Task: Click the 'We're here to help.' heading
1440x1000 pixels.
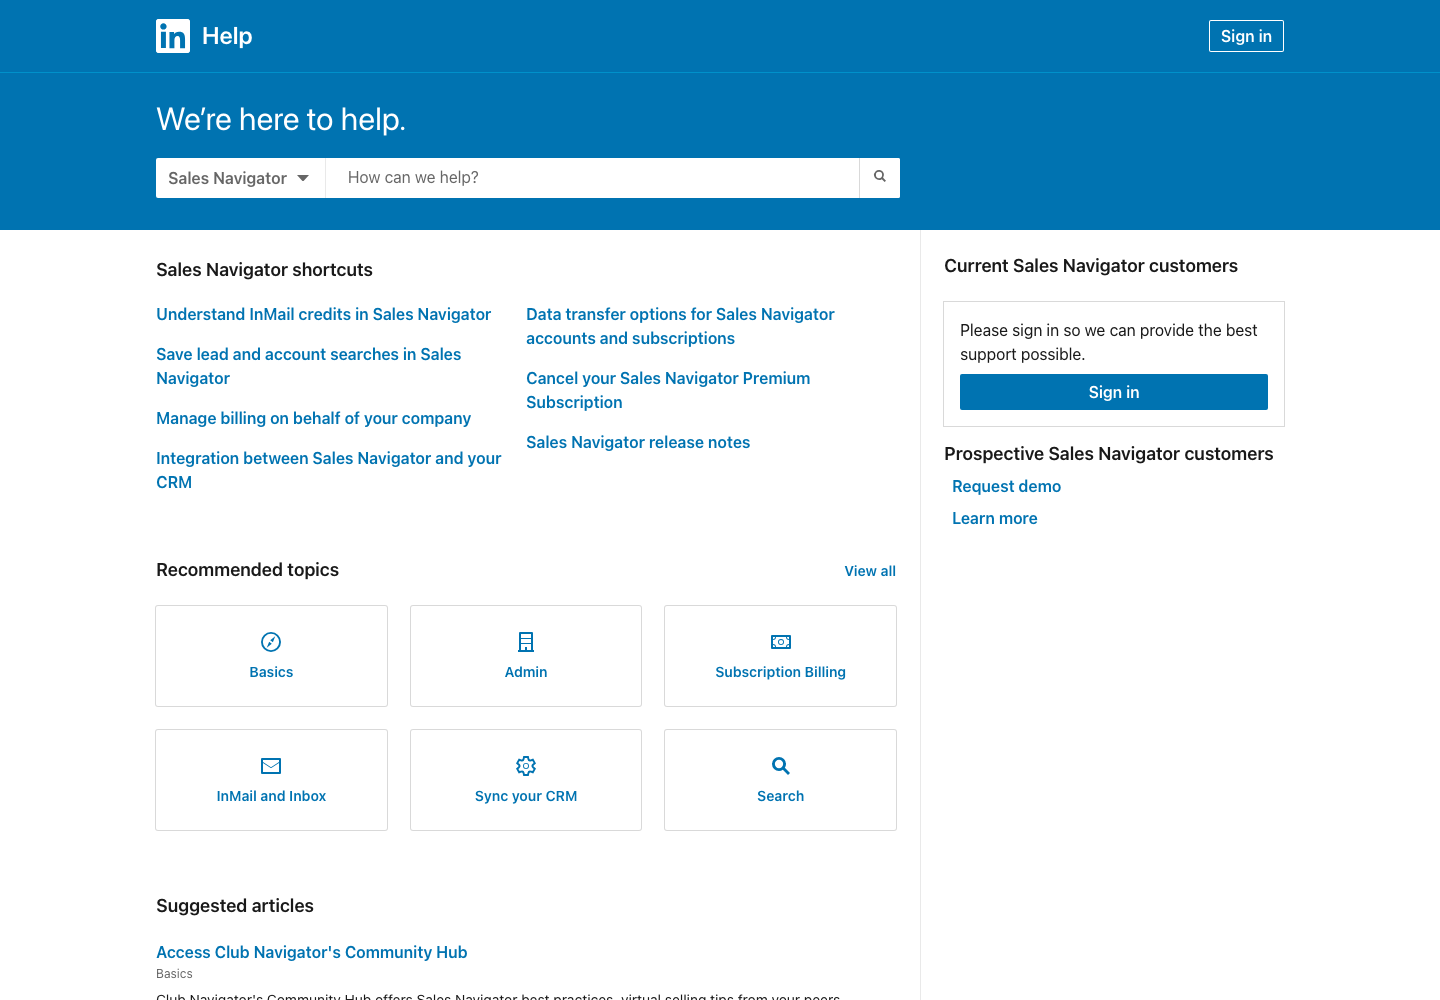Action: point(281,120)
